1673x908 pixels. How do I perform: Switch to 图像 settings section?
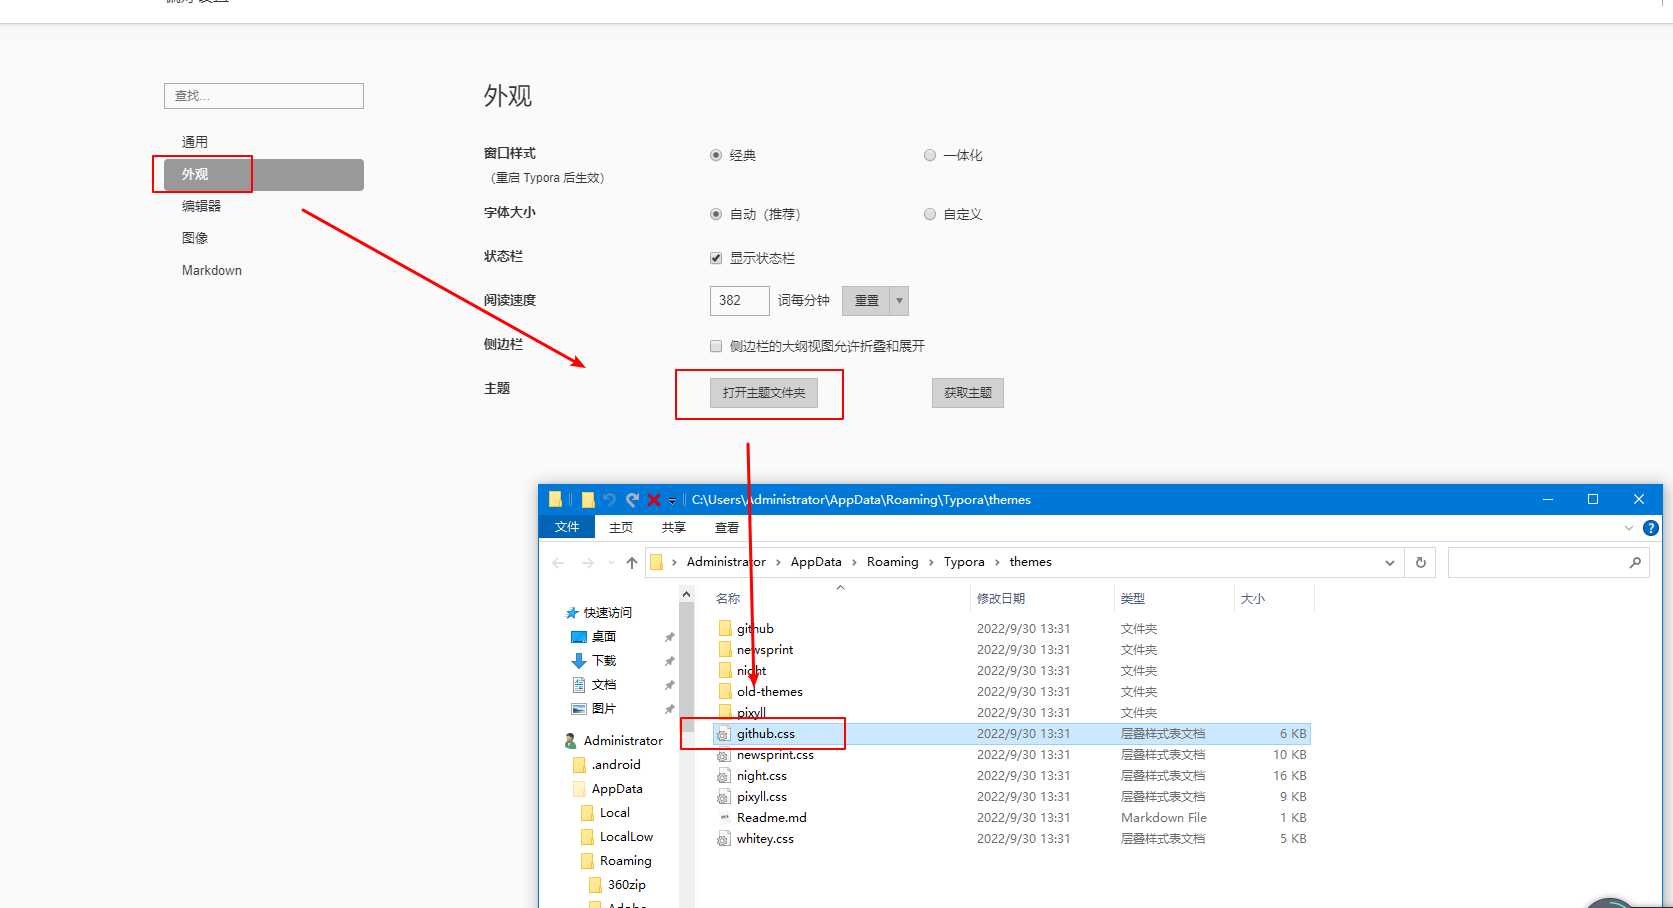[x=195, y=238]
